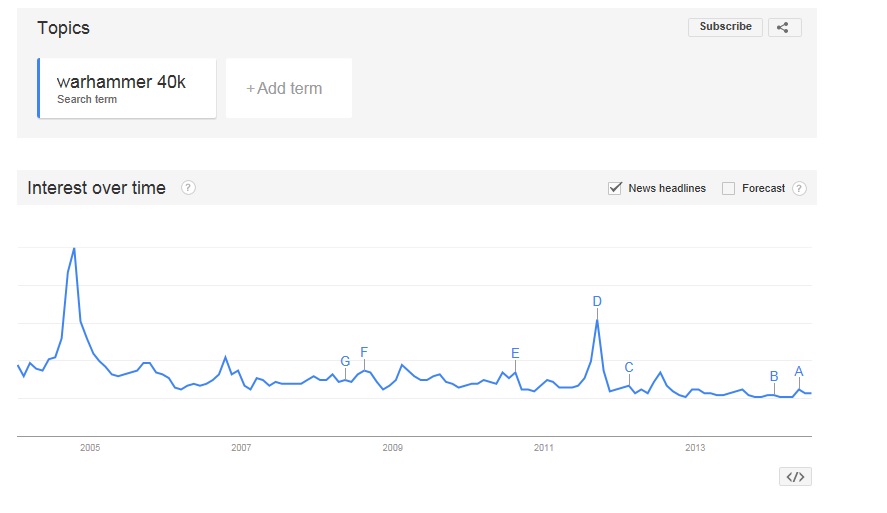Click news headline marker C
Screen dimensions: 887x513
tap(628, 368)
